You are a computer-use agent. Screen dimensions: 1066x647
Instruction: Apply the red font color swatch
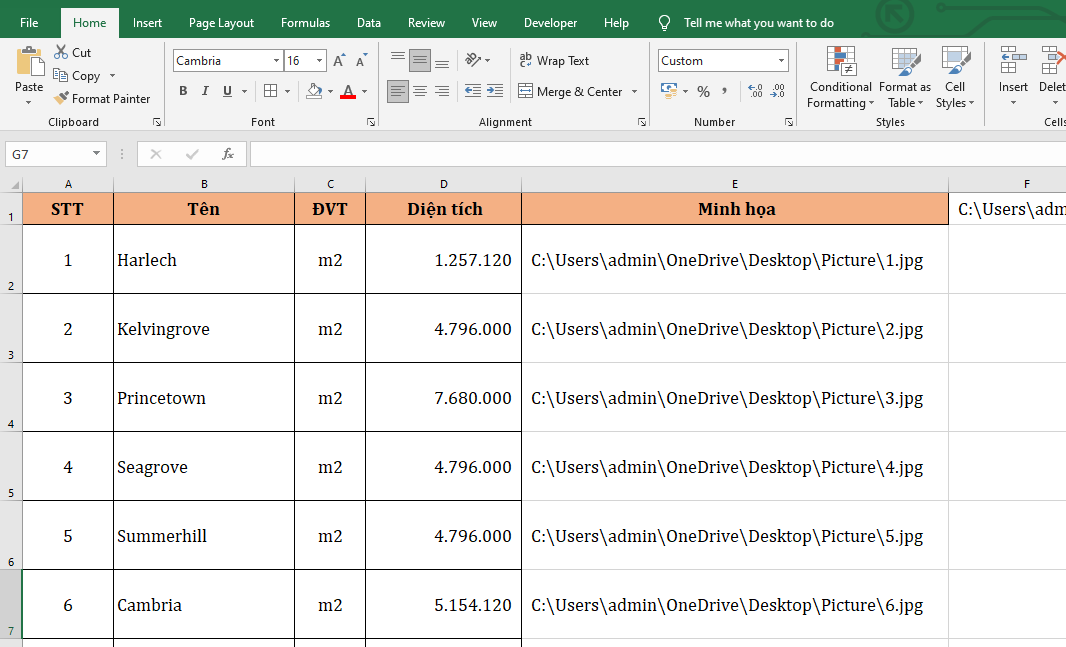tap(347, 92)
